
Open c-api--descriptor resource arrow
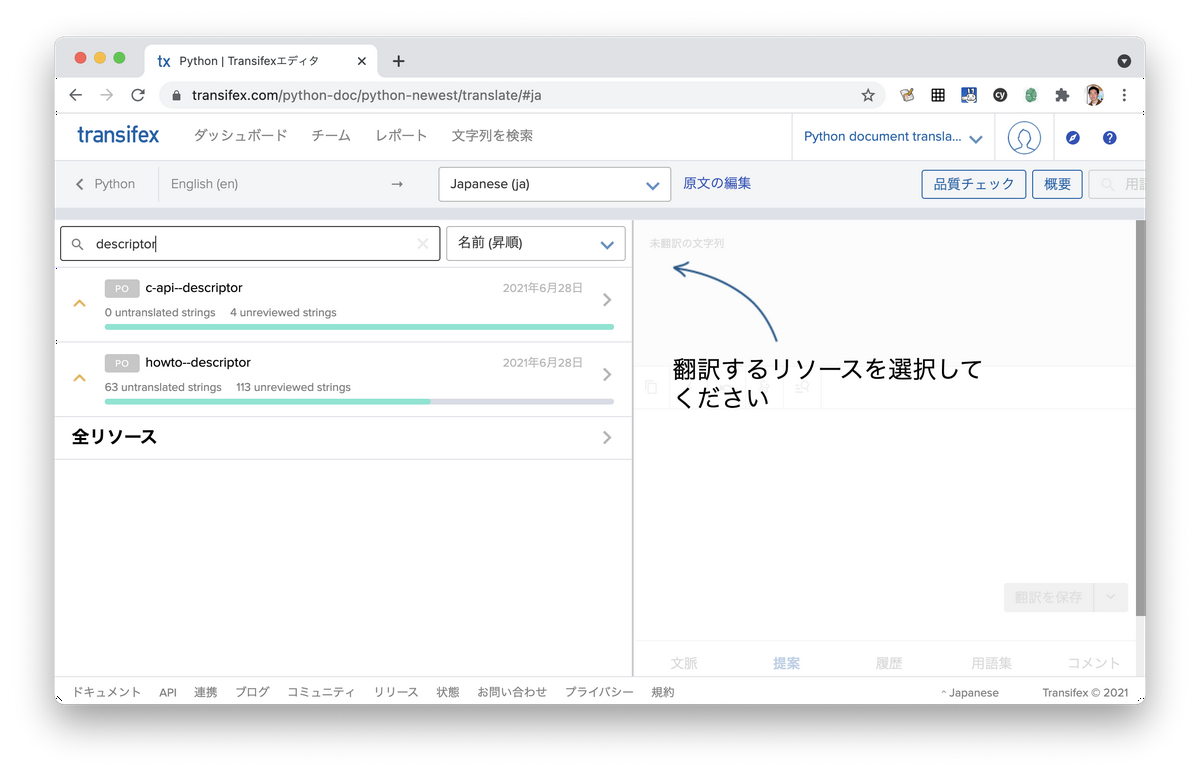(x=607, y=300)
